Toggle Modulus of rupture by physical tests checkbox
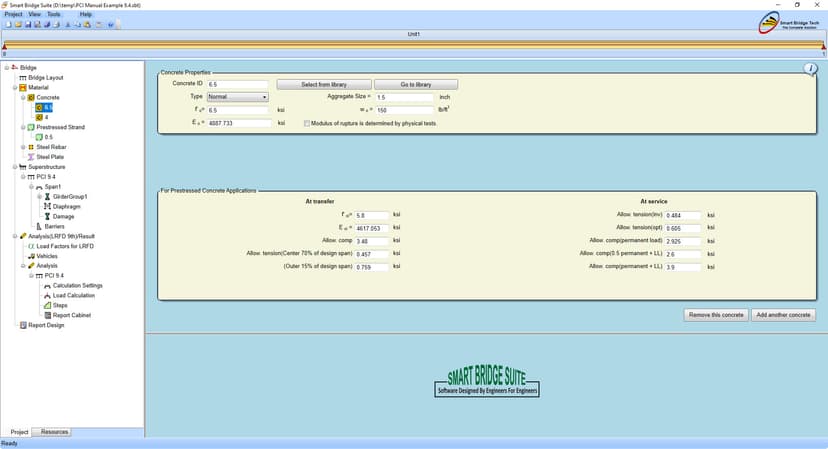 [x=306, y=124]
